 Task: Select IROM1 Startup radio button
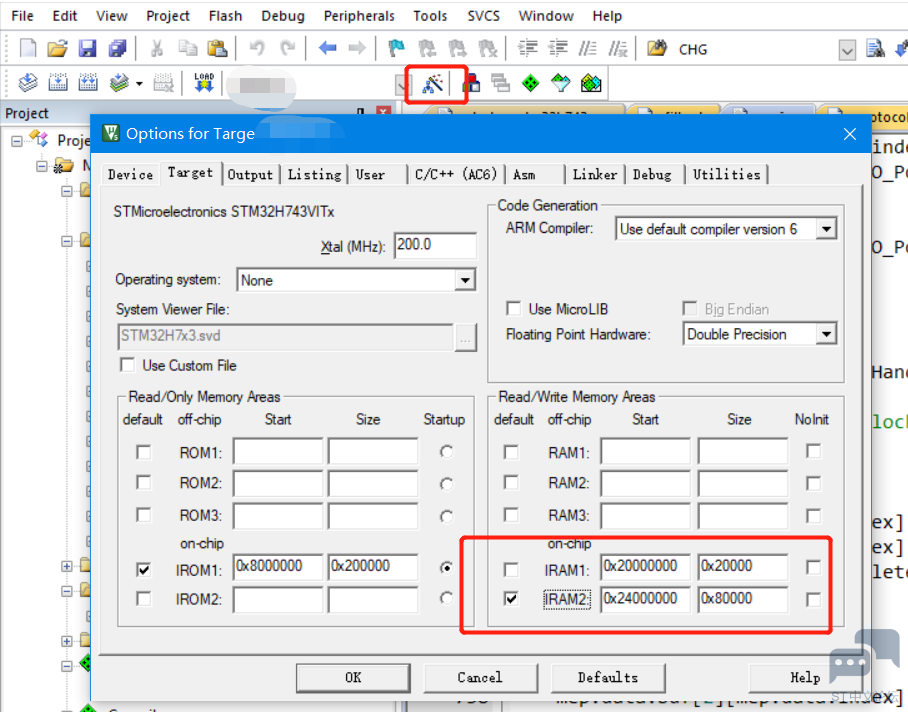(x=446, y=568)
